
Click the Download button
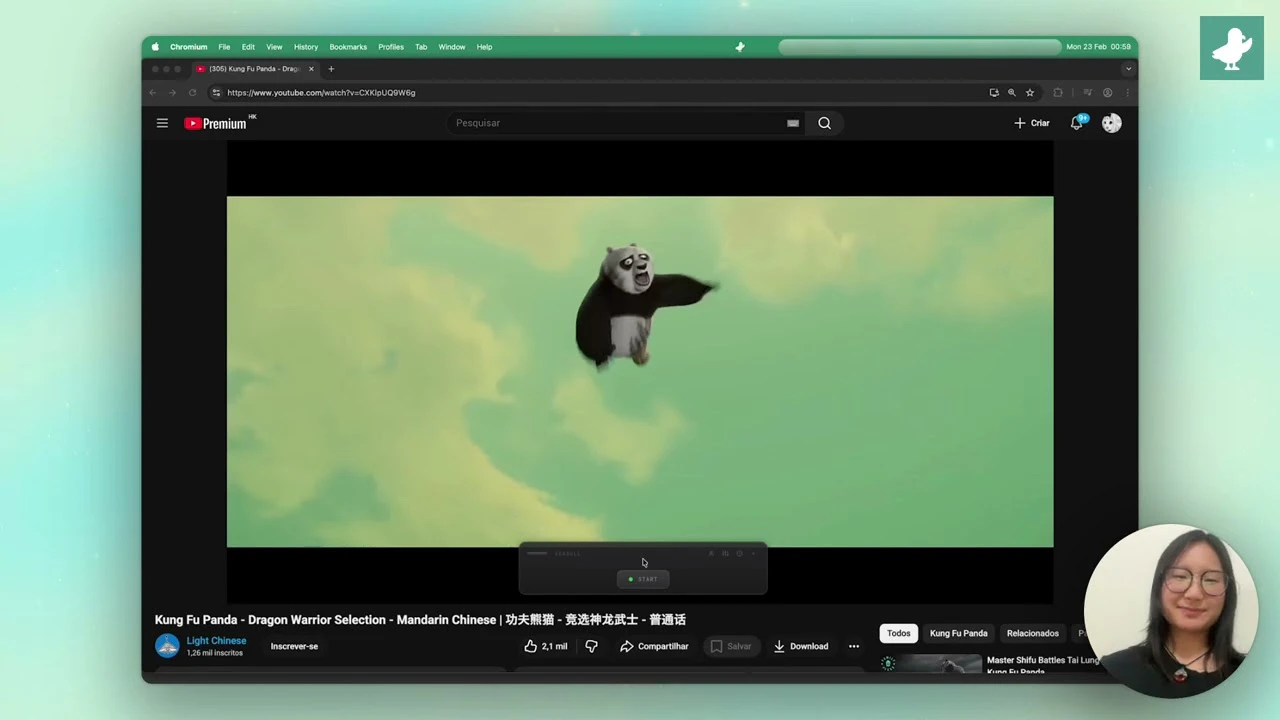[x=801, y=646]
